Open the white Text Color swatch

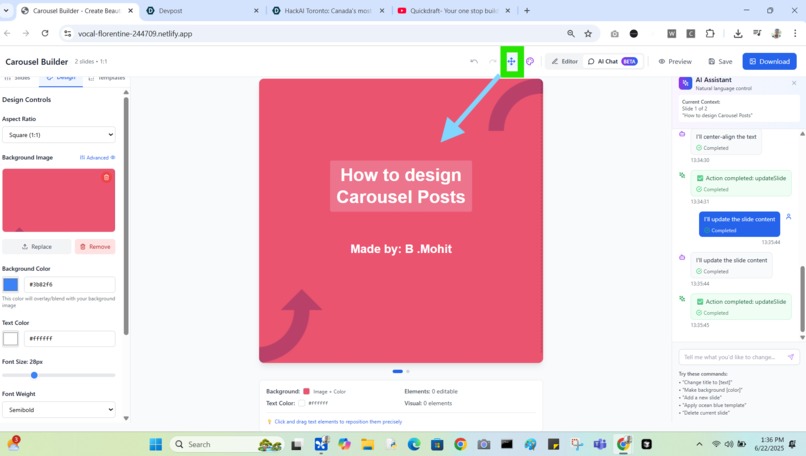click(10, 338)
